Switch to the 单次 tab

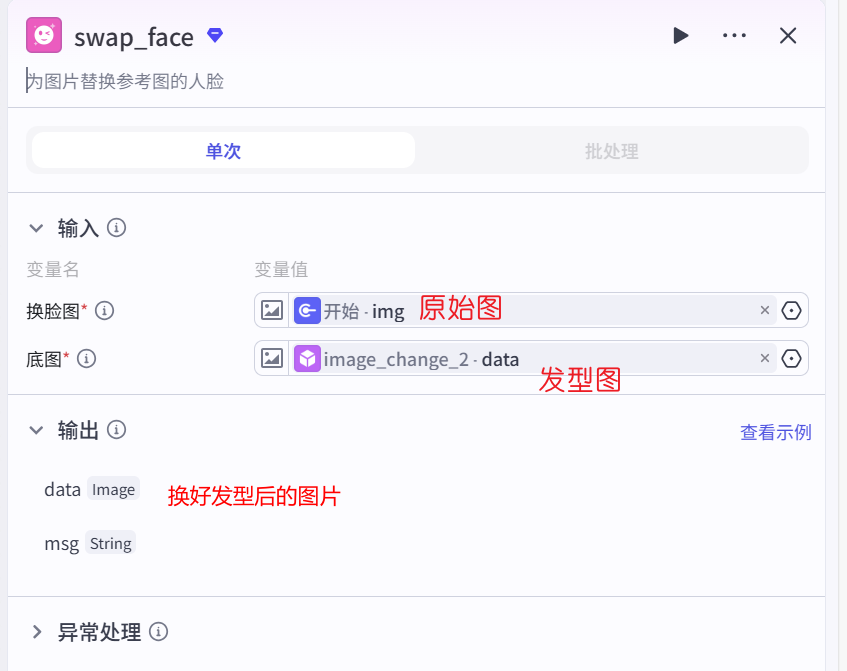pos(223,151)
